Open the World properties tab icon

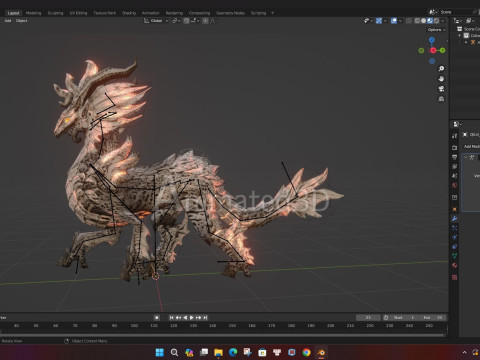pyautogui.click(x=454, y=185)
